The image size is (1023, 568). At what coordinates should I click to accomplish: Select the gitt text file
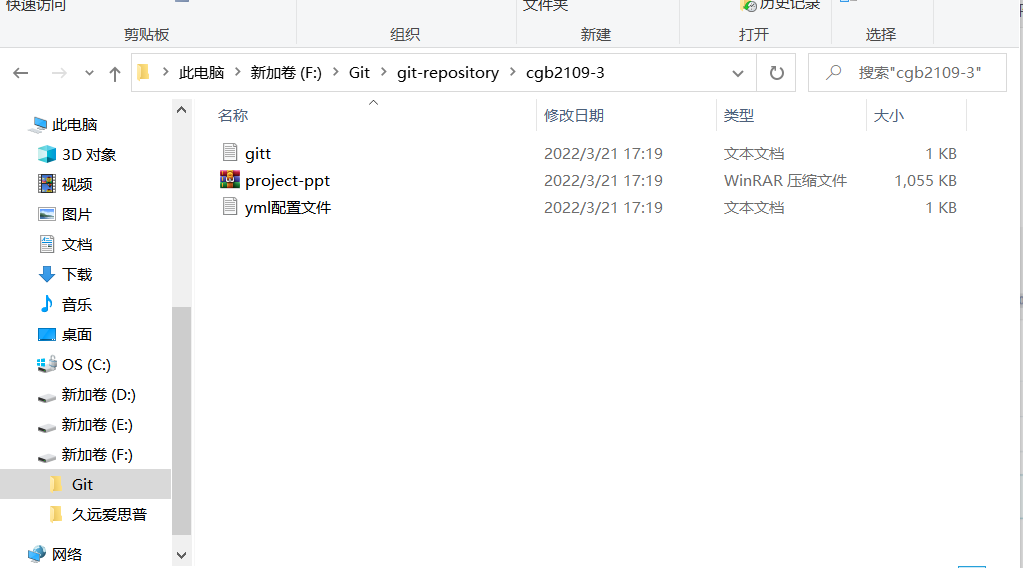pos(258,154)
